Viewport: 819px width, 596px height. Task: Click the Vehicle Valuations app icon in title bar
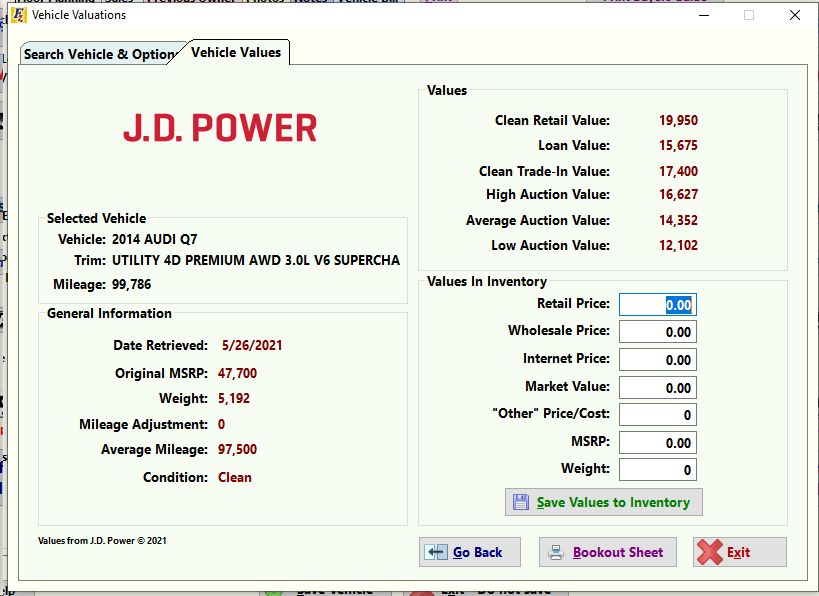[x=18, y=15]
